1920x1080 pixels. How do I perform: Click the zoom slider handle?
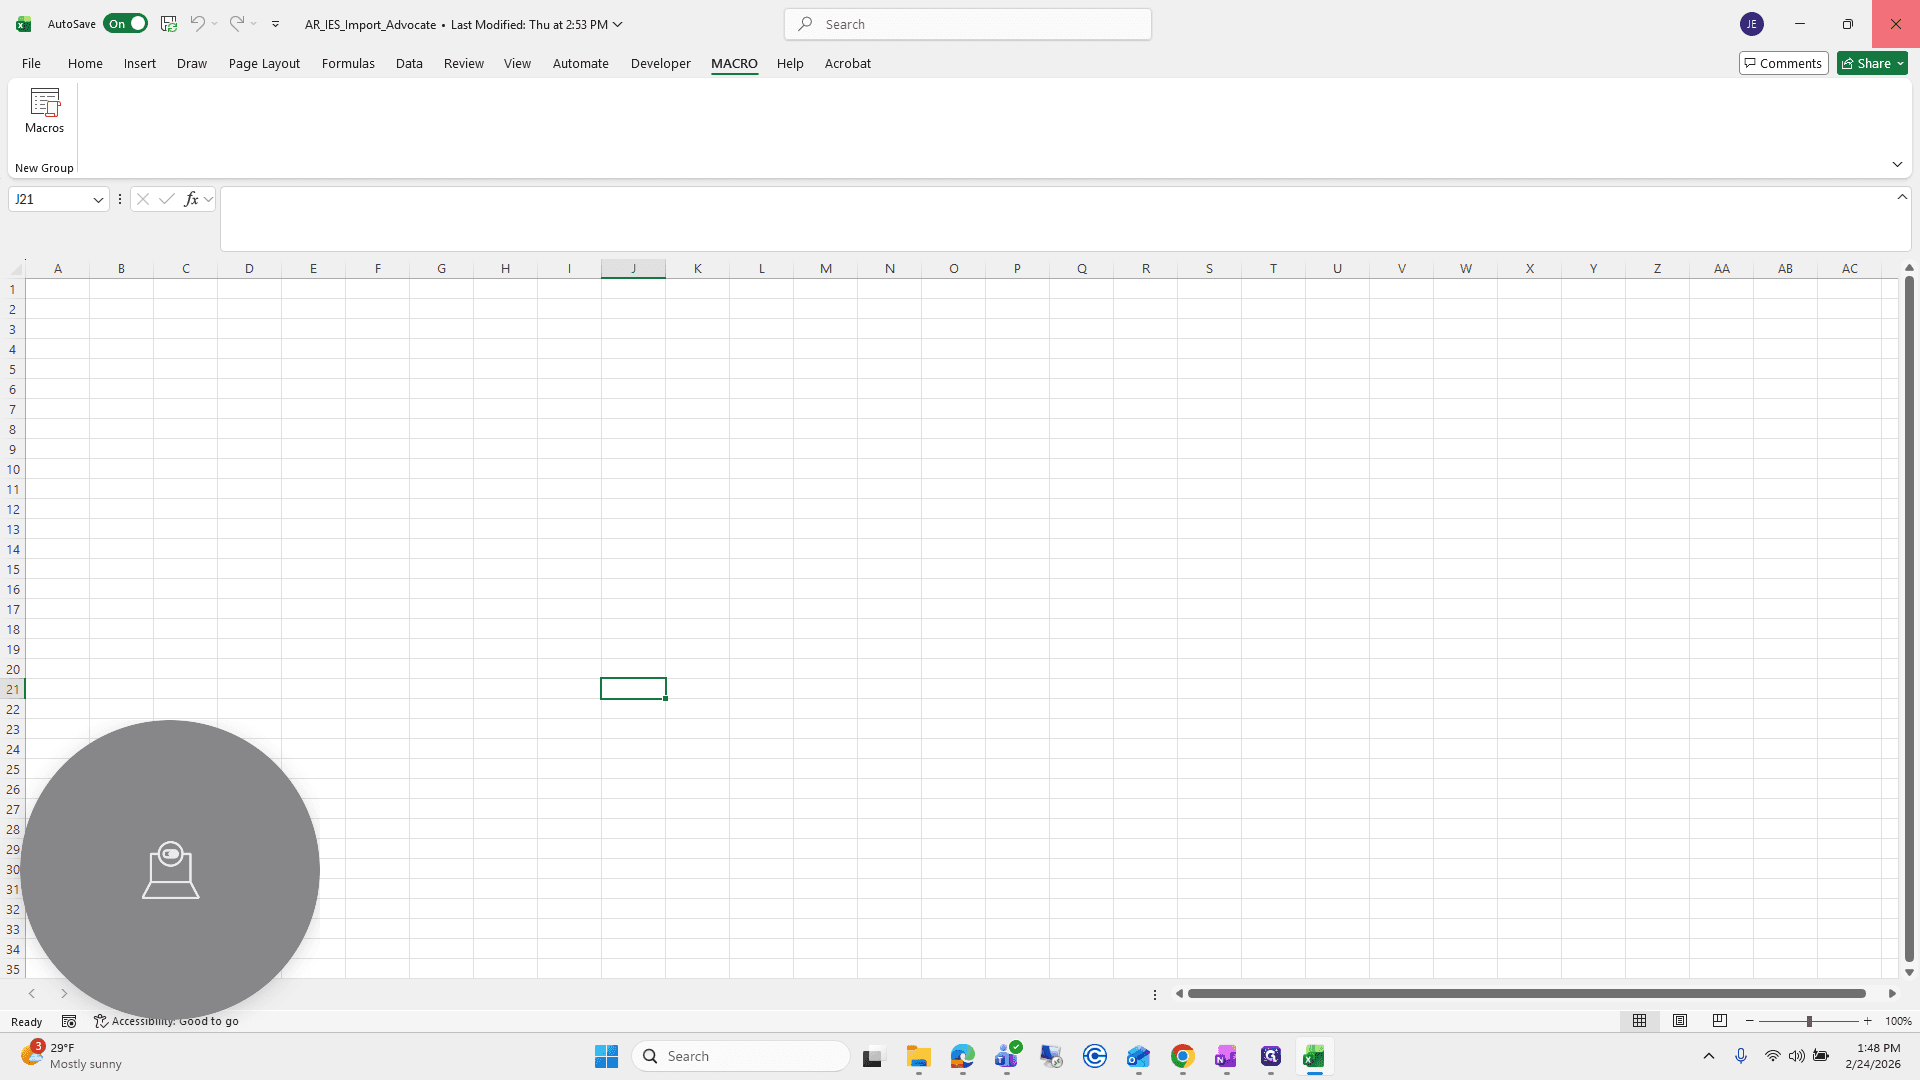pyautogui.click(x=1809, y=1021)
